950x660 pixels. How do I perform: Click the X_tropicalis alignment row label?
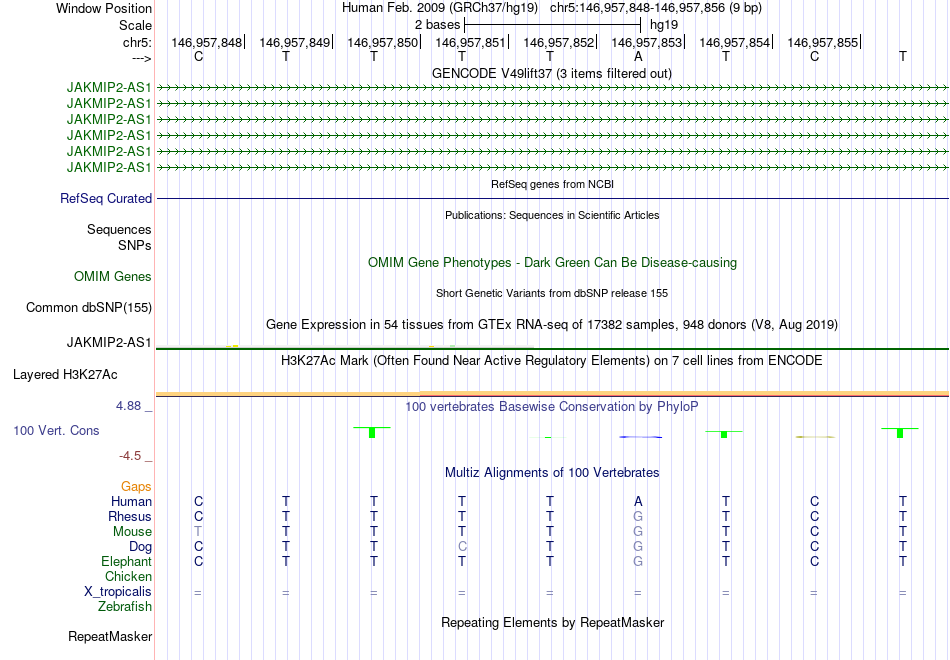coord(118,592)
